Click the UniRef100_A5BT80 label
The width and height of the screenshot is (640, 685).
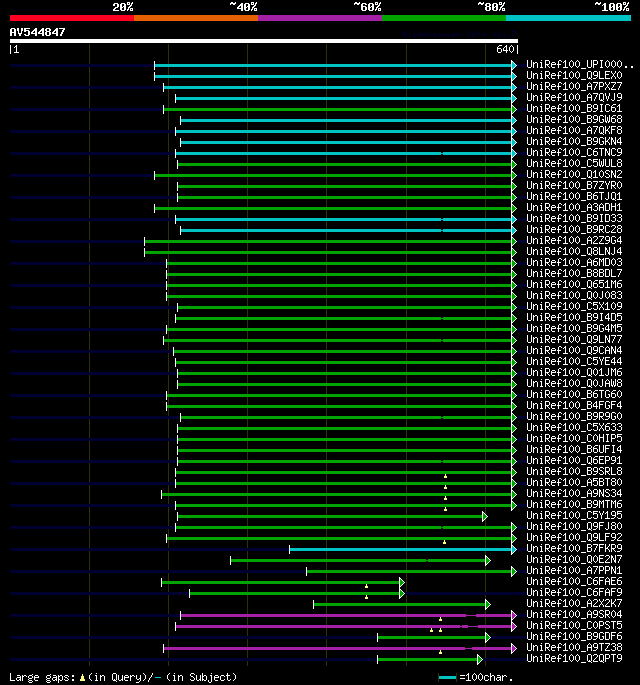tap(574, 482)
